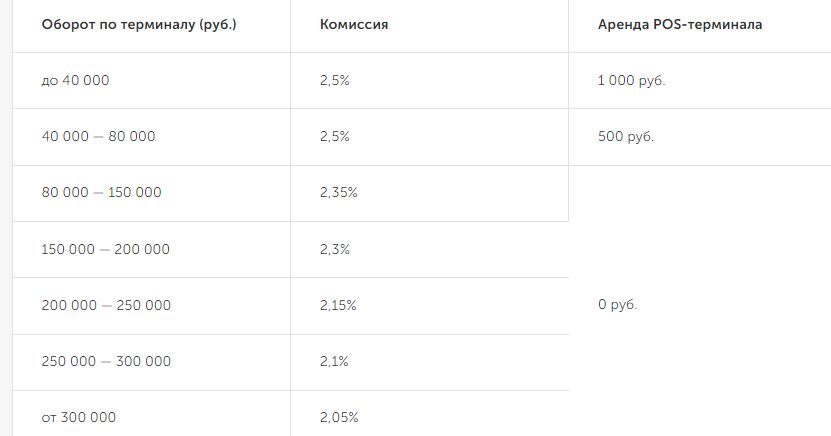Select the 2,35% commission cell

[339, 193]
